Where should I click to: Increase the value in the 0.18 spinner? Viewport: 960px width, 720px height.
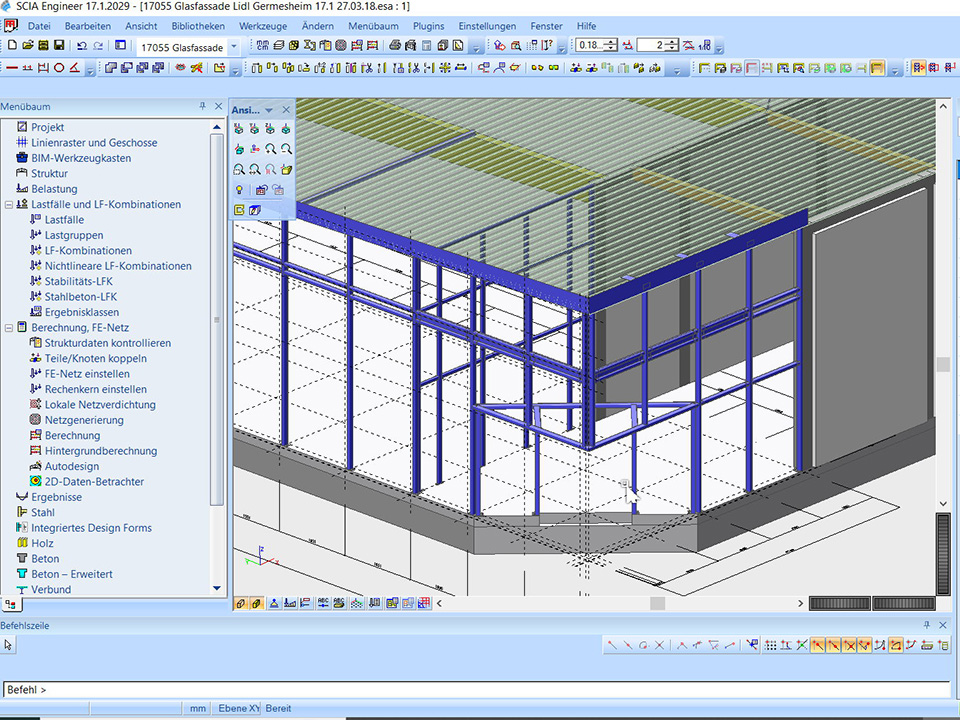coord(611,42)
